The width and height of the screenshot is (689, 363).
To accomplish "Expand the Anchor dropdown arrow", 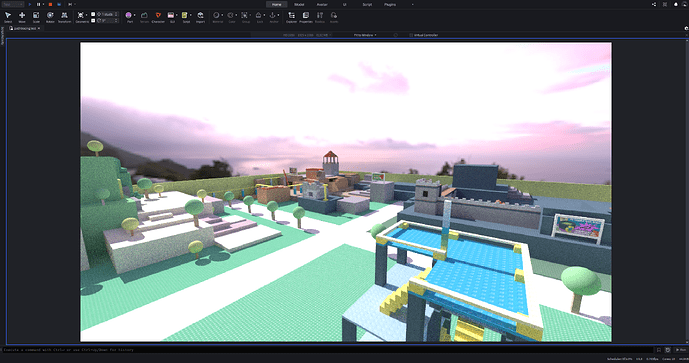I will tap(279, 15).
